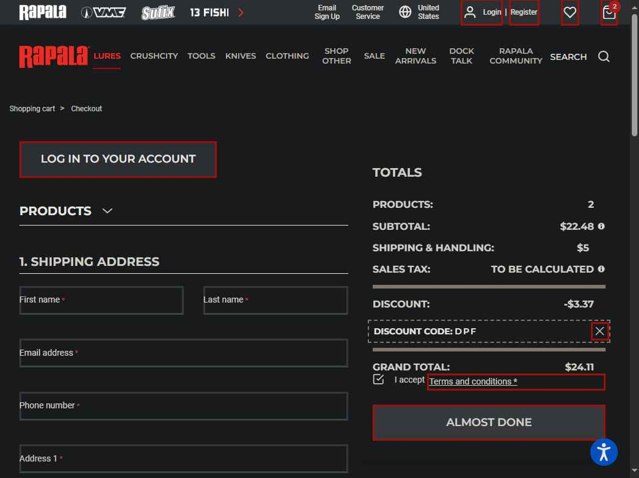The height and width of the screenshot is (478, 639).
Task: Open the shopping cart bag icon
Action: coord(609,13)
